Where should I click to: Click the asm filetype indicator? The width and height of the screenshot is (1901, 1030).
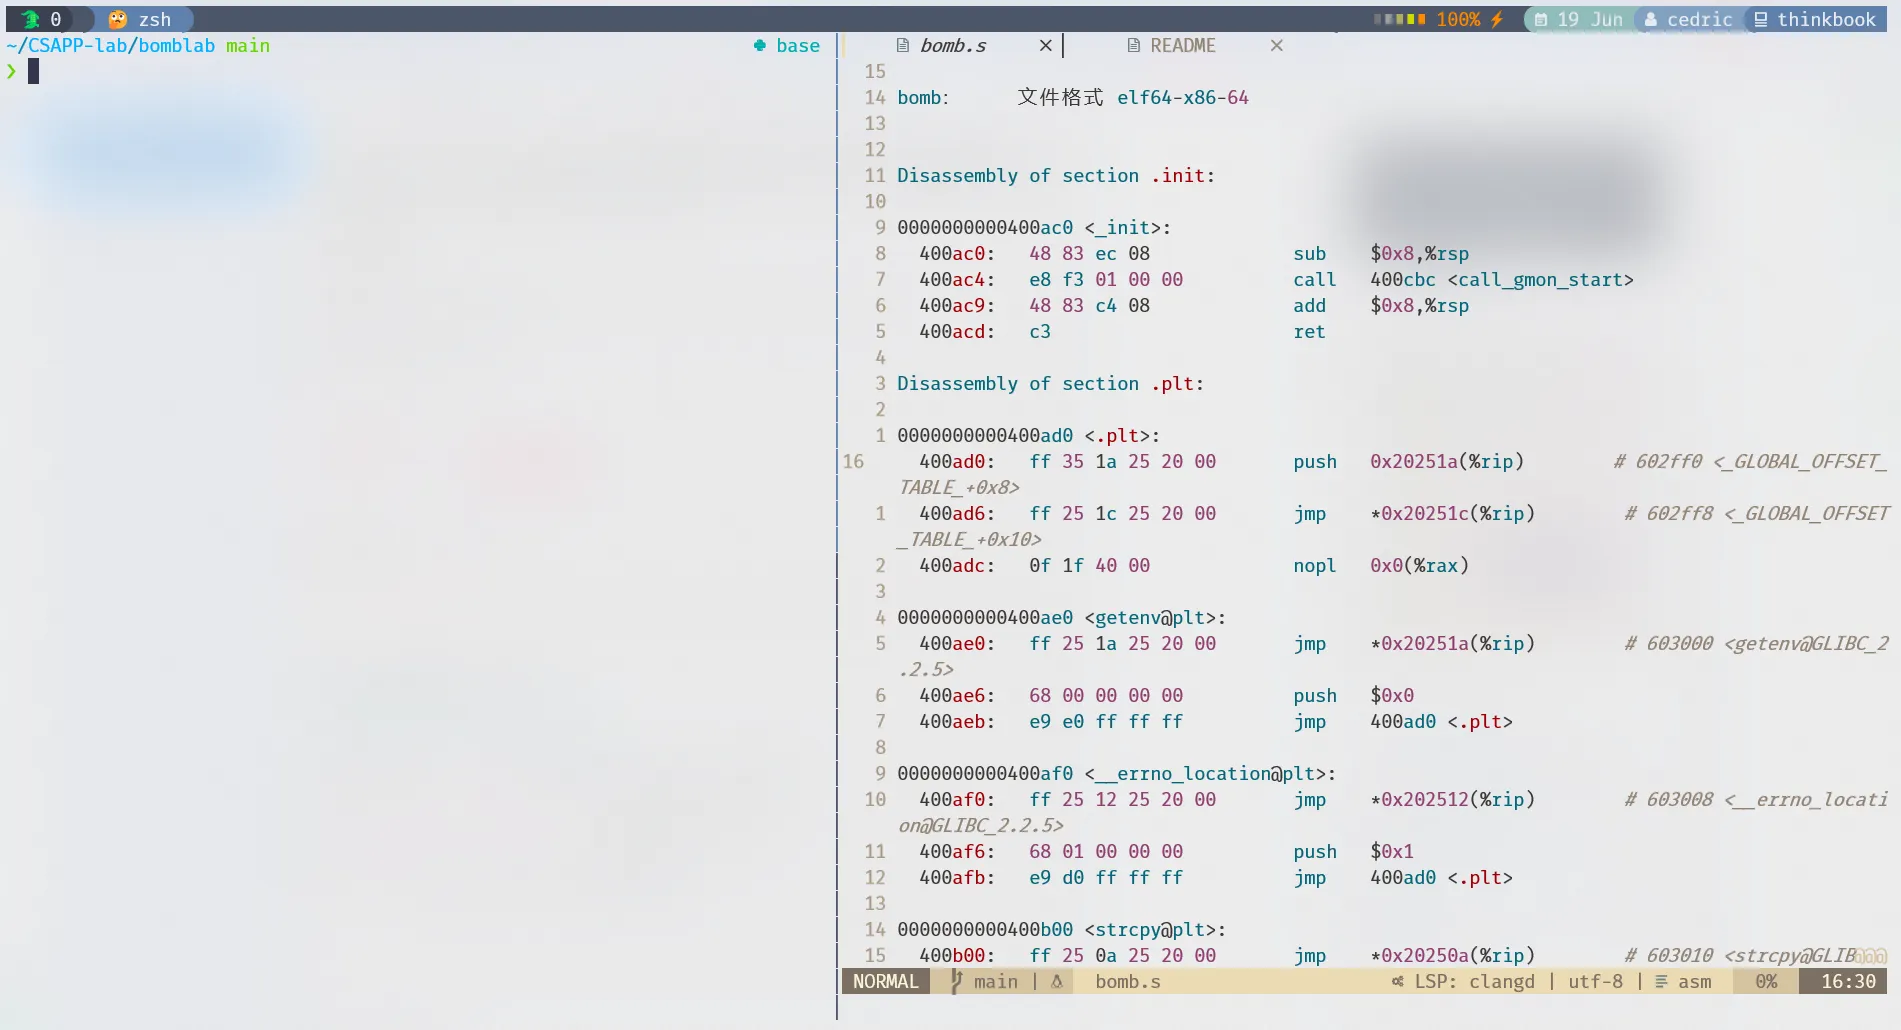point(1694,981)
